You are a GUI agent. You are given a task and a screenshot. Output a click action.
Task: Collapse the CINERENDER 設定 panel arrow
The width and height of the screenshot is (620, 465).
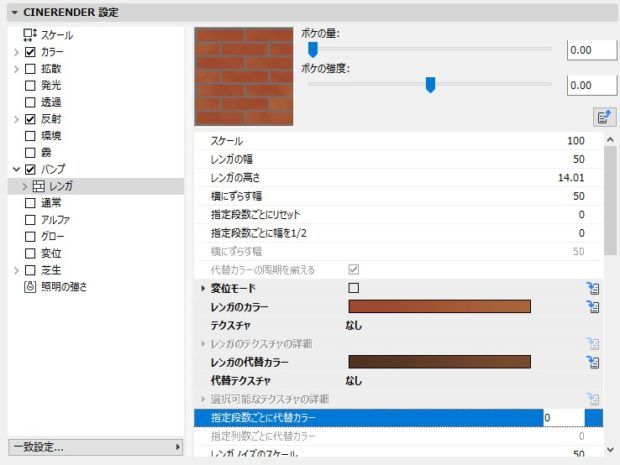pyautogui.click(x=15, y=13)
